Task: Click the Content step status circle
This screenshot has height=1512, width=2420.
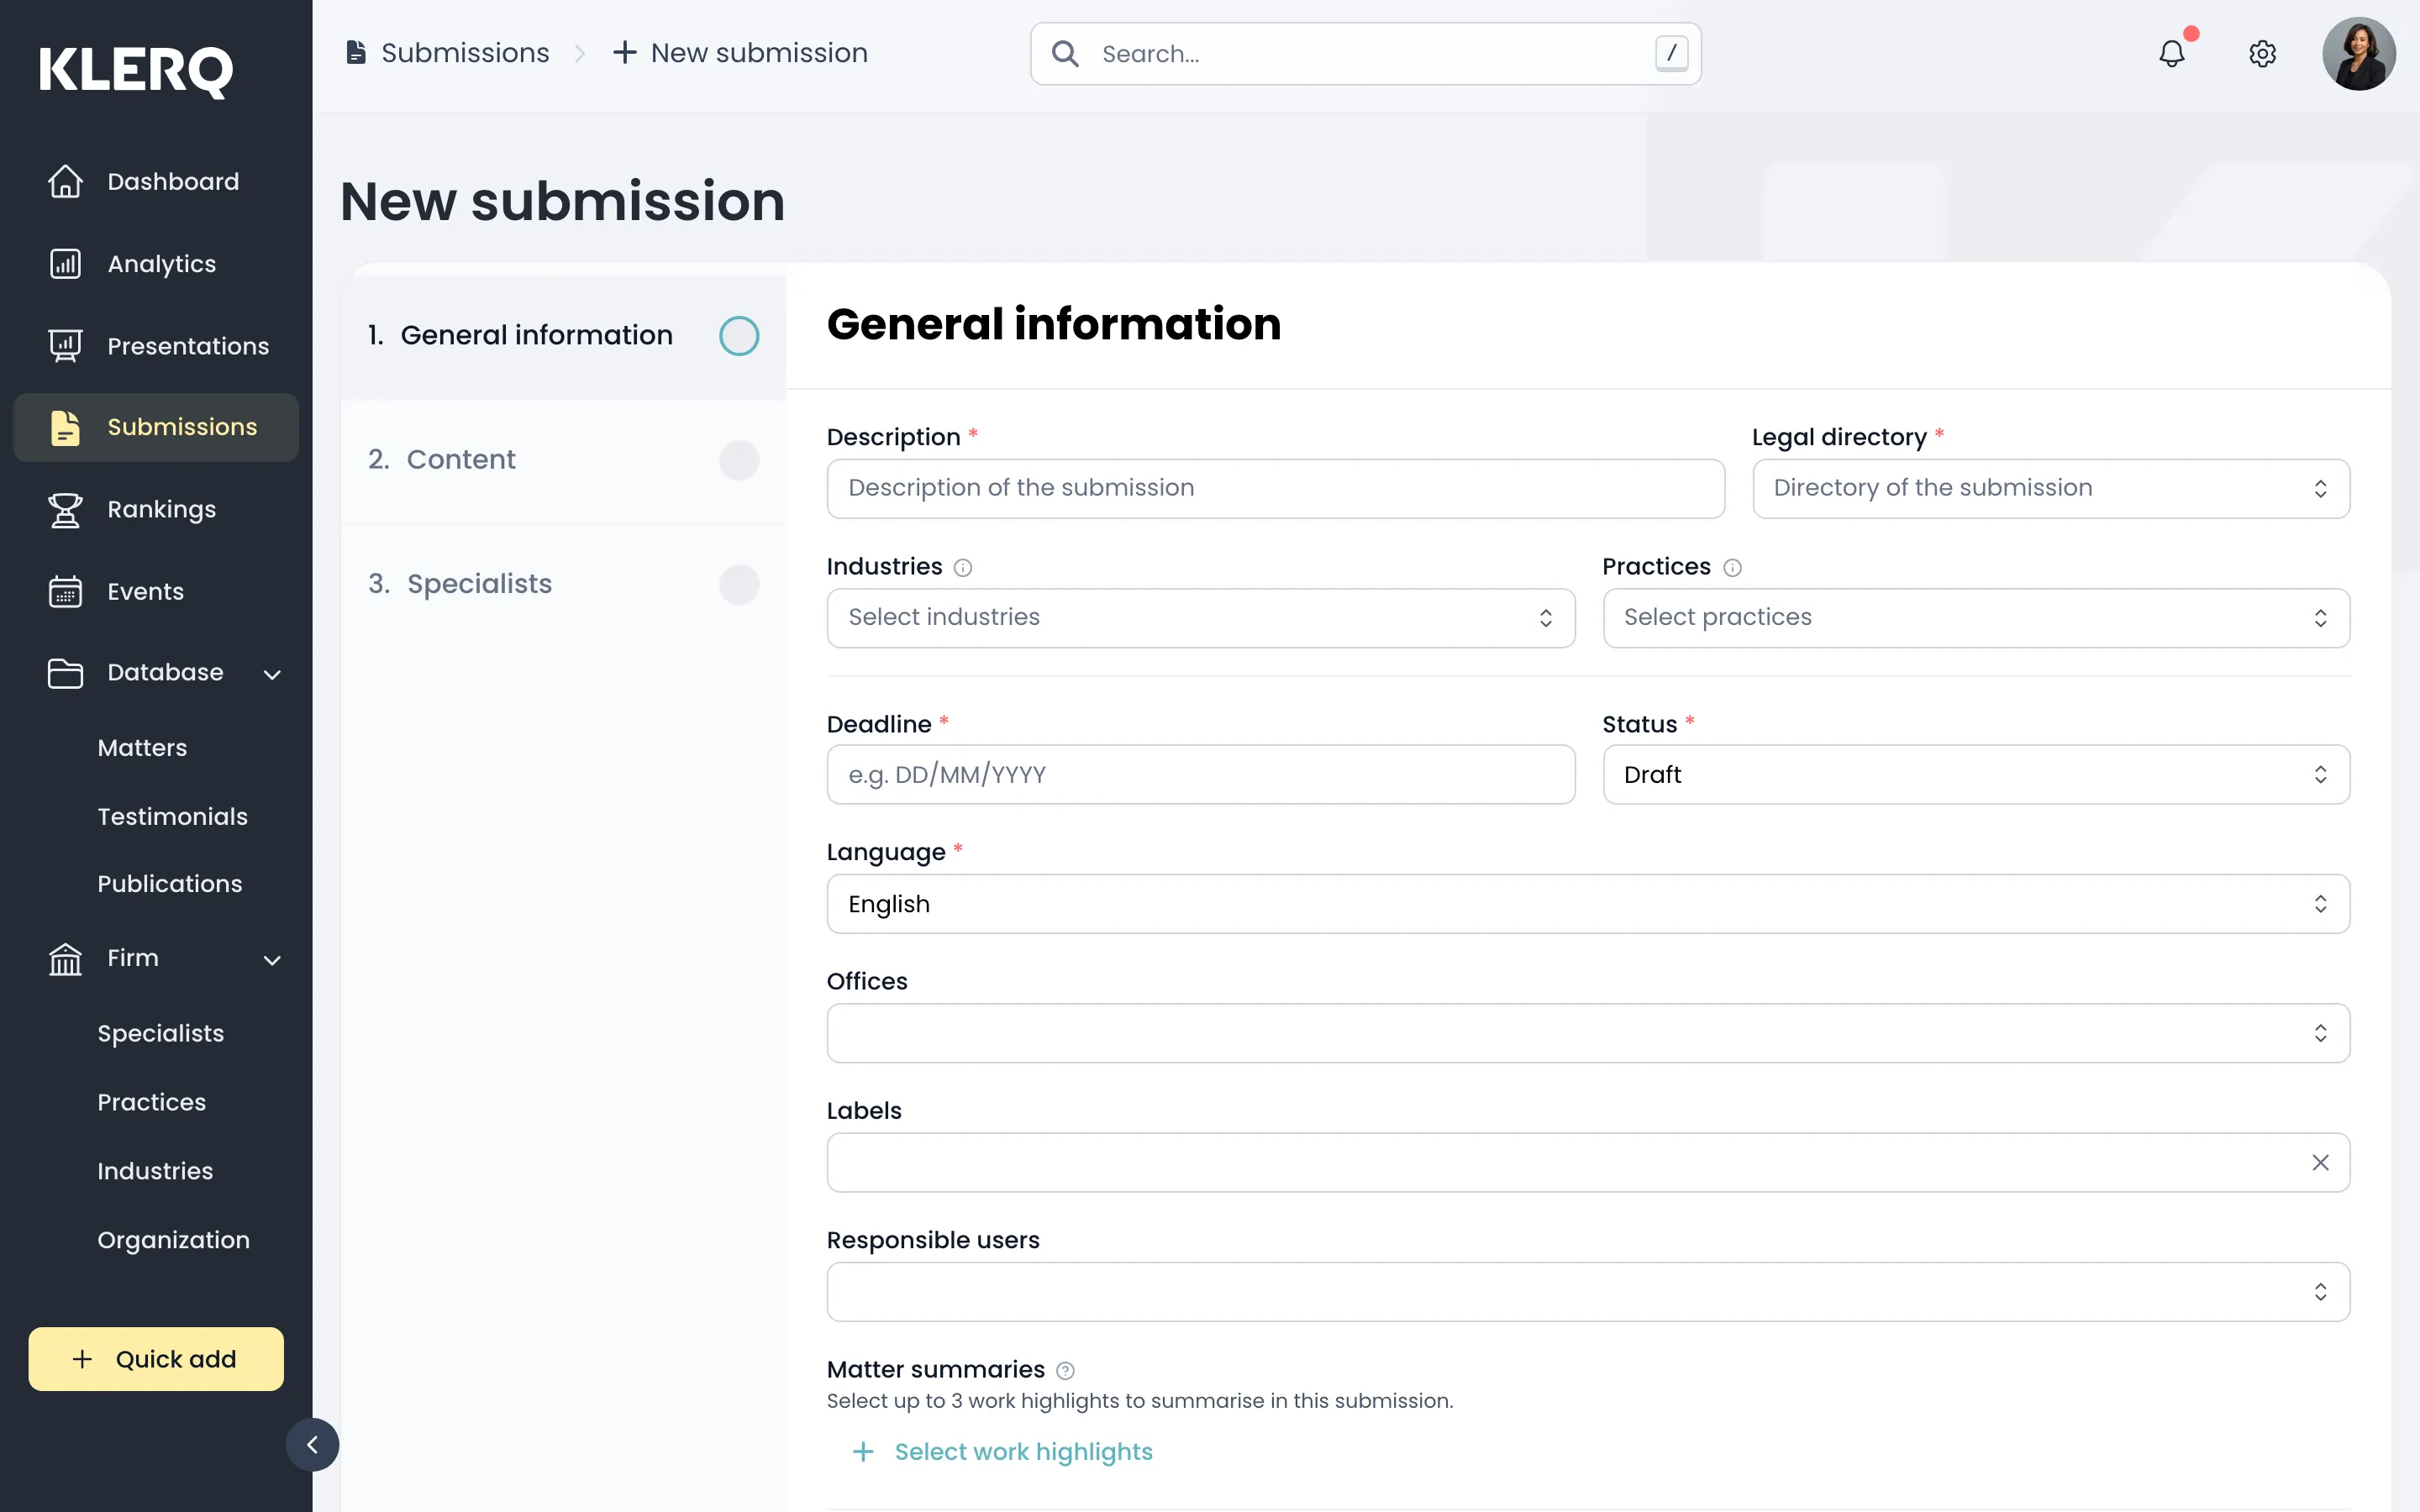Action: (739, 460)
